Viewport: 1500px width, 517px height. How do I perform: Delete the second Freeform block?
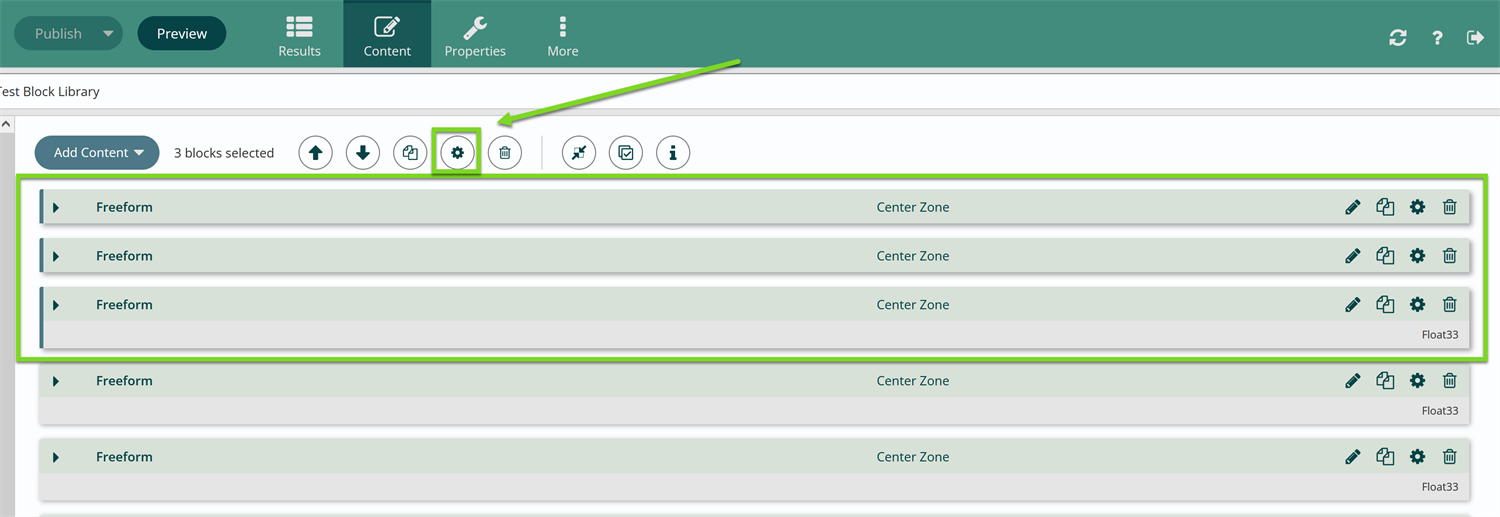point(1450,256)
